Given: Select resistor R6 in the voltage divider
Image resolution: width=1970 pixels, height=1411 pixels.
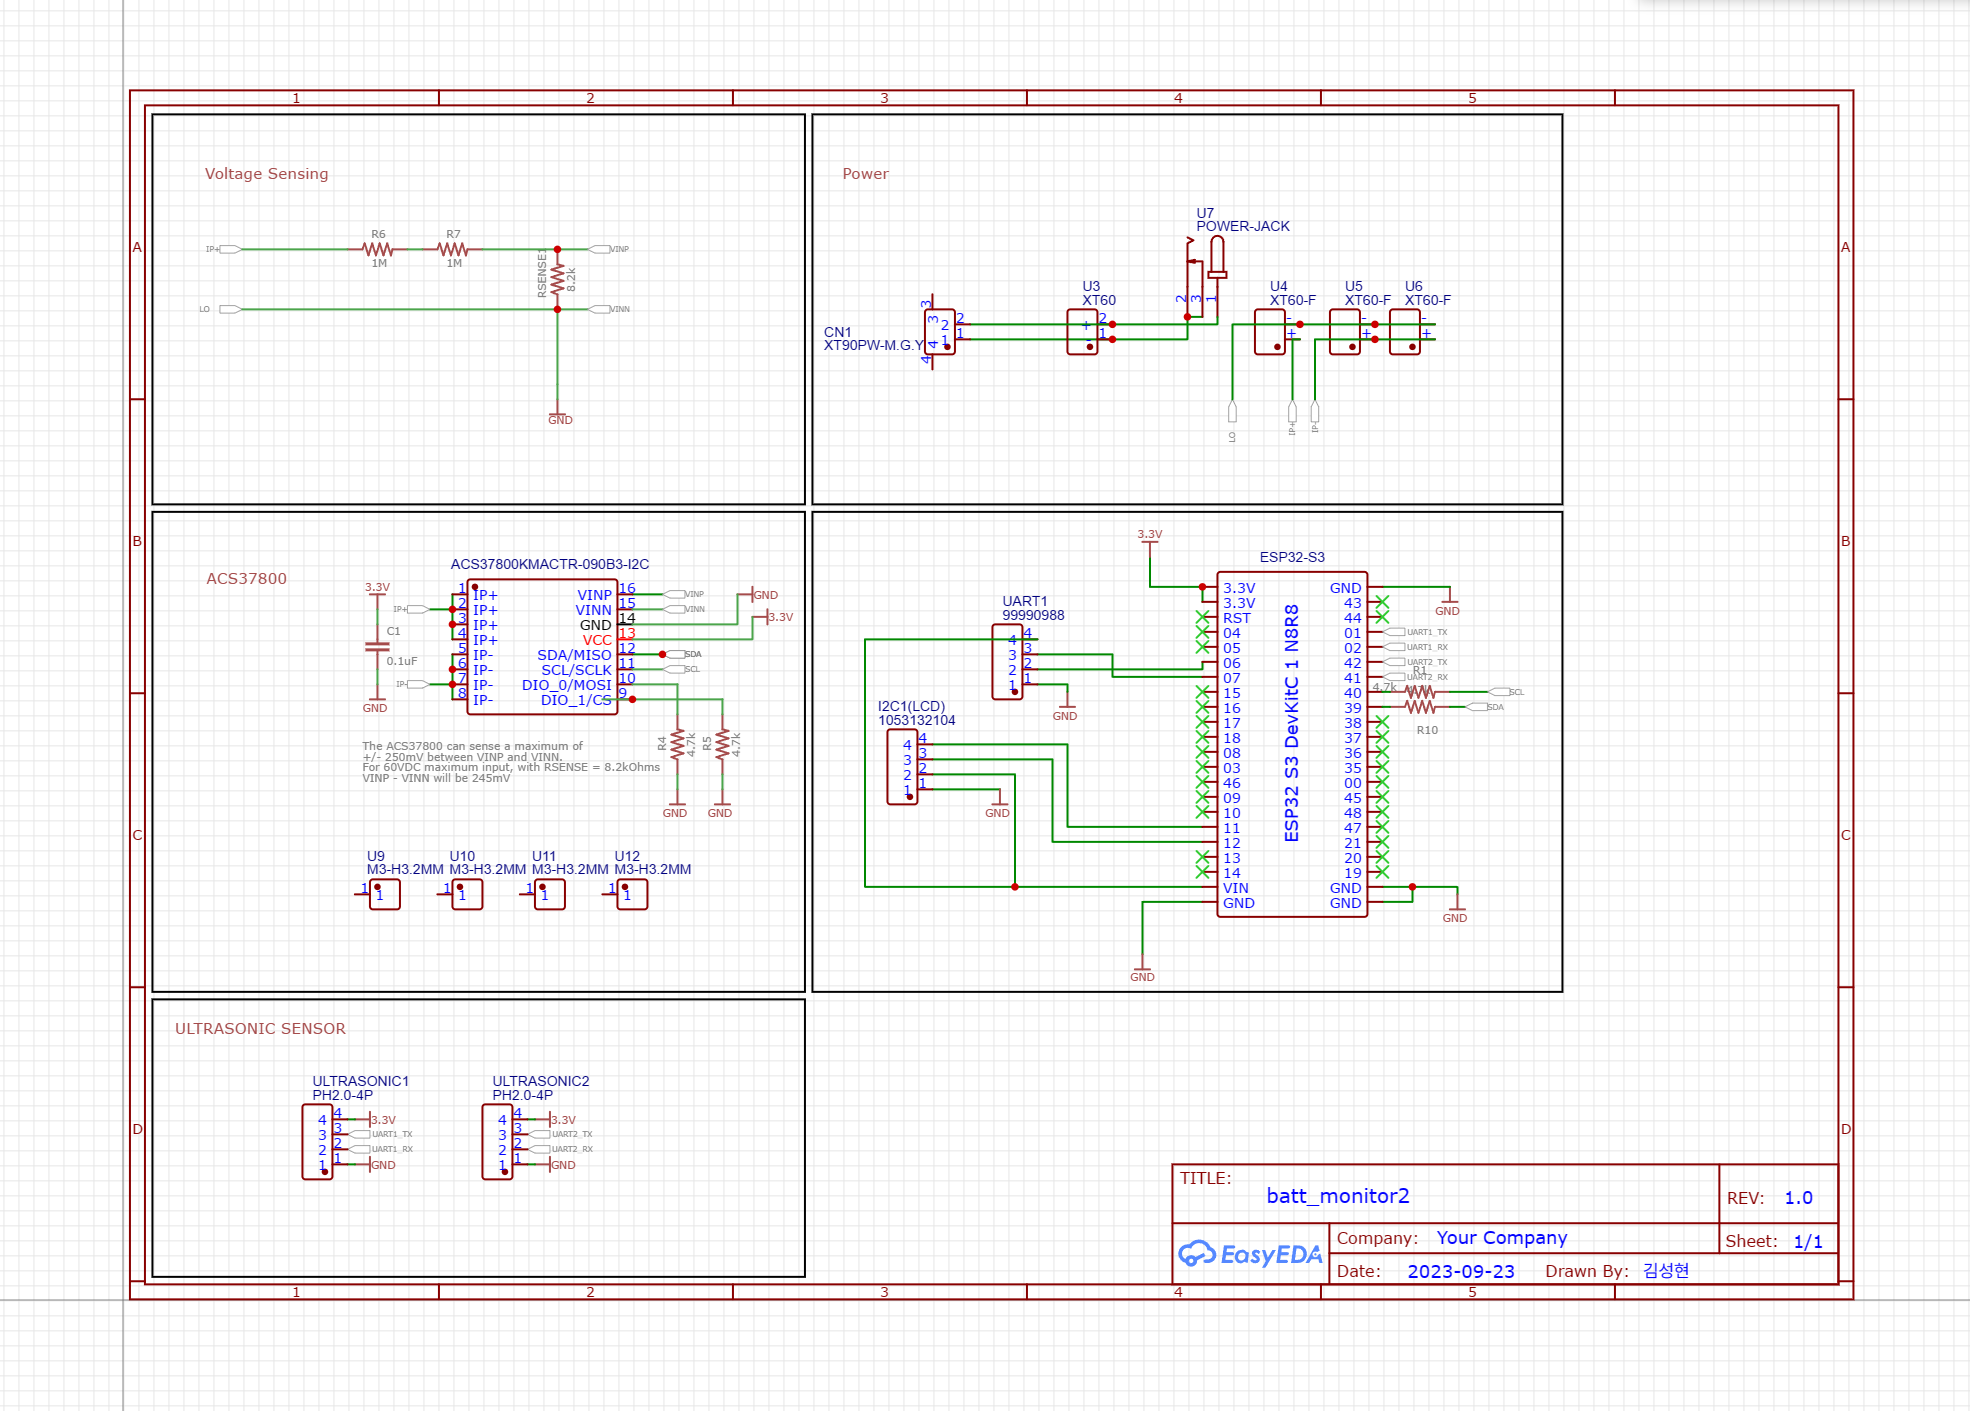Looking at the screenshot, I should pos(378,249).
